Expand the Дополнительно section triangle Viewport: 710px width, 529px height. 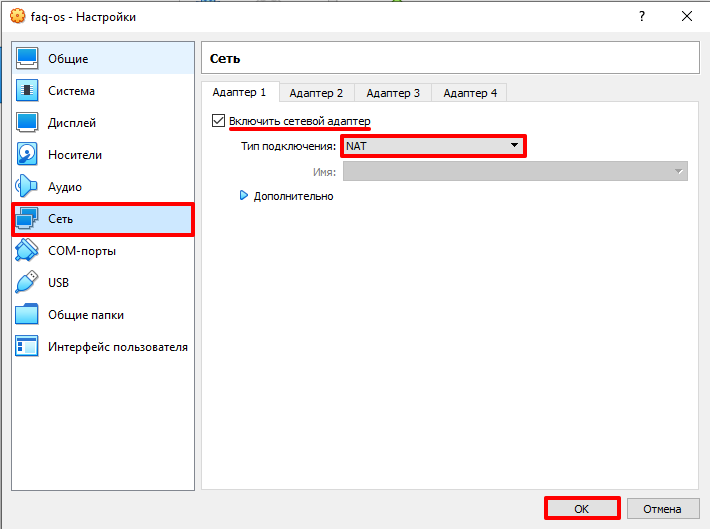pyautogui.click(x=244, y=195)
